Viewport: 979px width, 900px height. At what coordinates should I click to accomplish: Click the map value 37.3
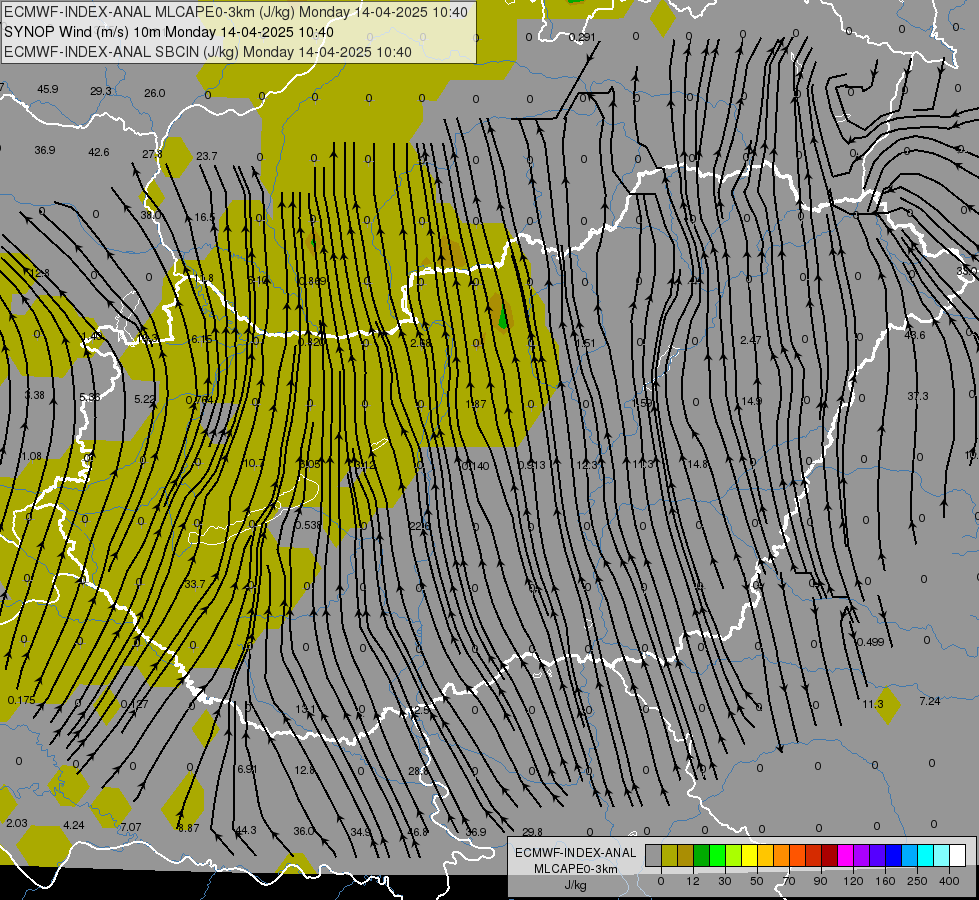point(918,396)
